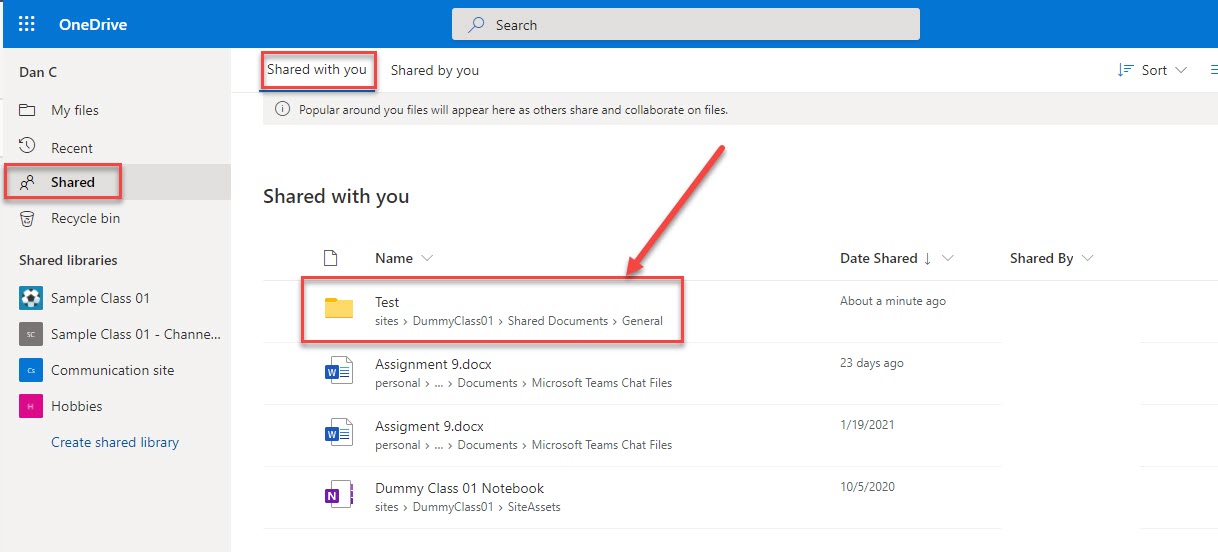Switch to the Shared with you tab
The image size is (1218, 552).
tap(317, 70)
